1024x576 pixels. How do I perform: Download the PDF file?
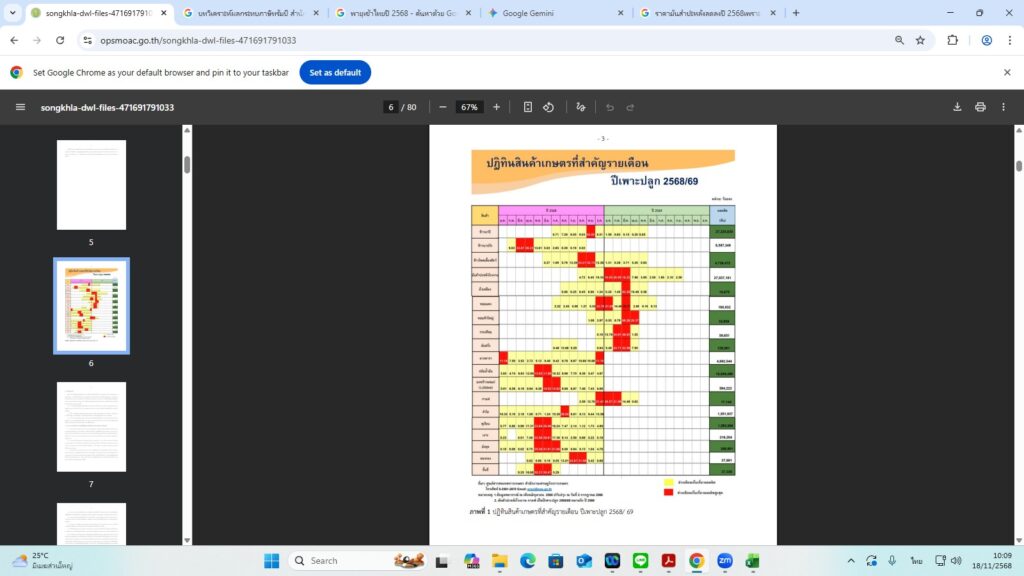tap(957, 107)
